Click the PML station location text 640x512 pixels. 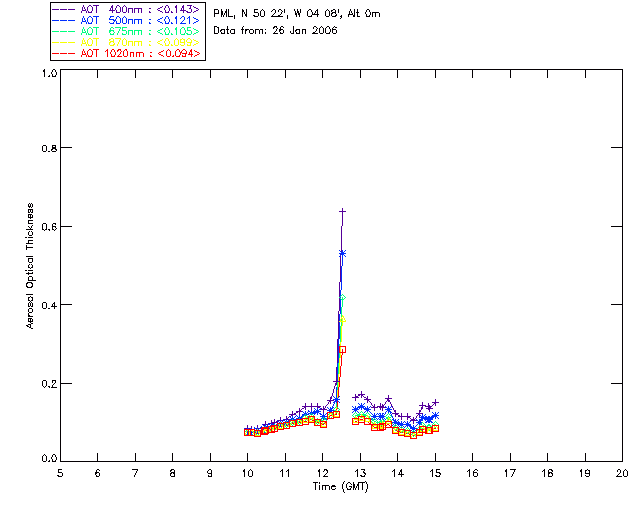pyautogui.click(x=297, y=13)
